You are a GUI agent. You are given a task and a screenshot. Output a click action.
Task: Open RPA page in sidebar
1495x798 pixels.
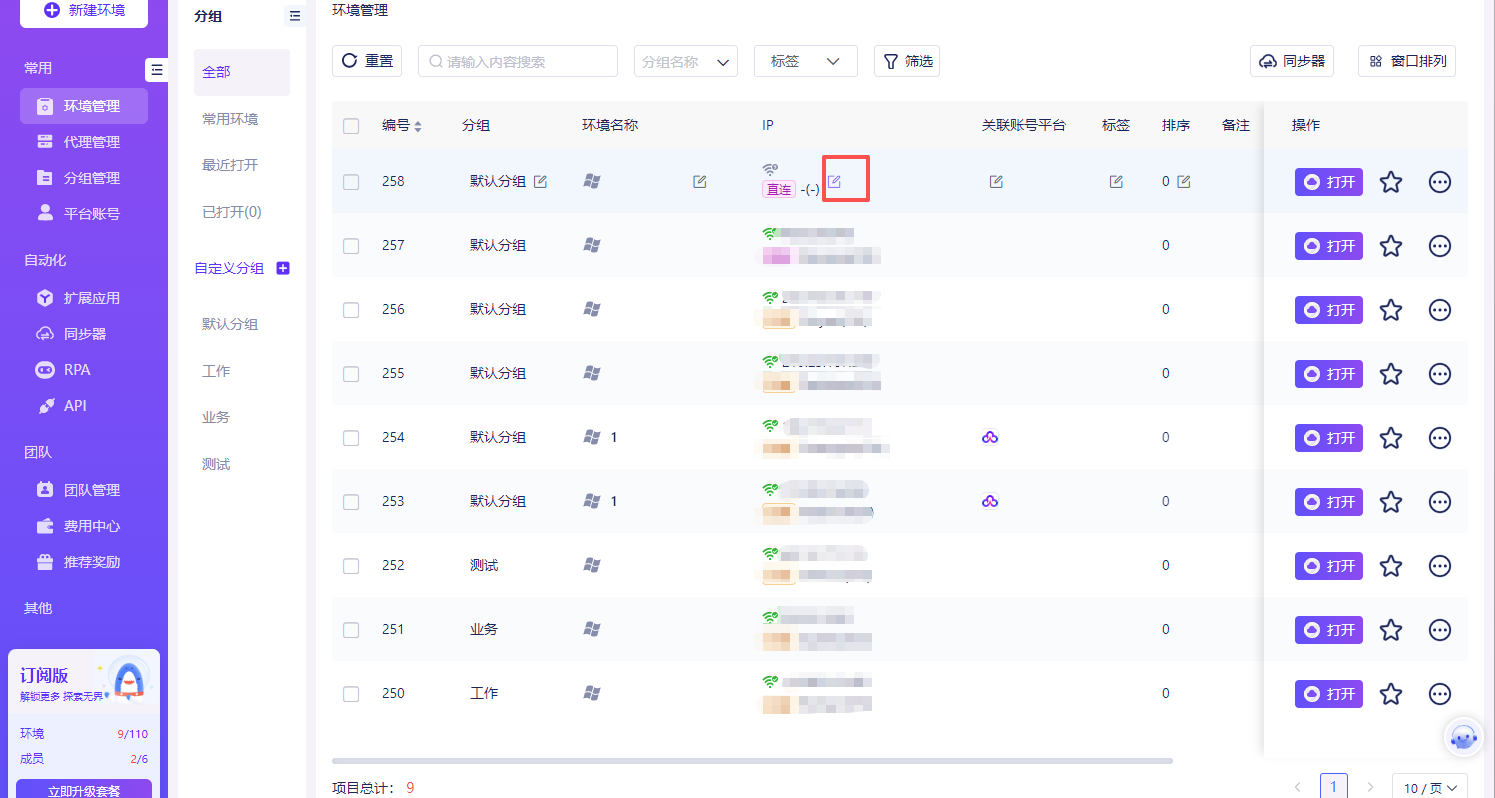(84, 370)
